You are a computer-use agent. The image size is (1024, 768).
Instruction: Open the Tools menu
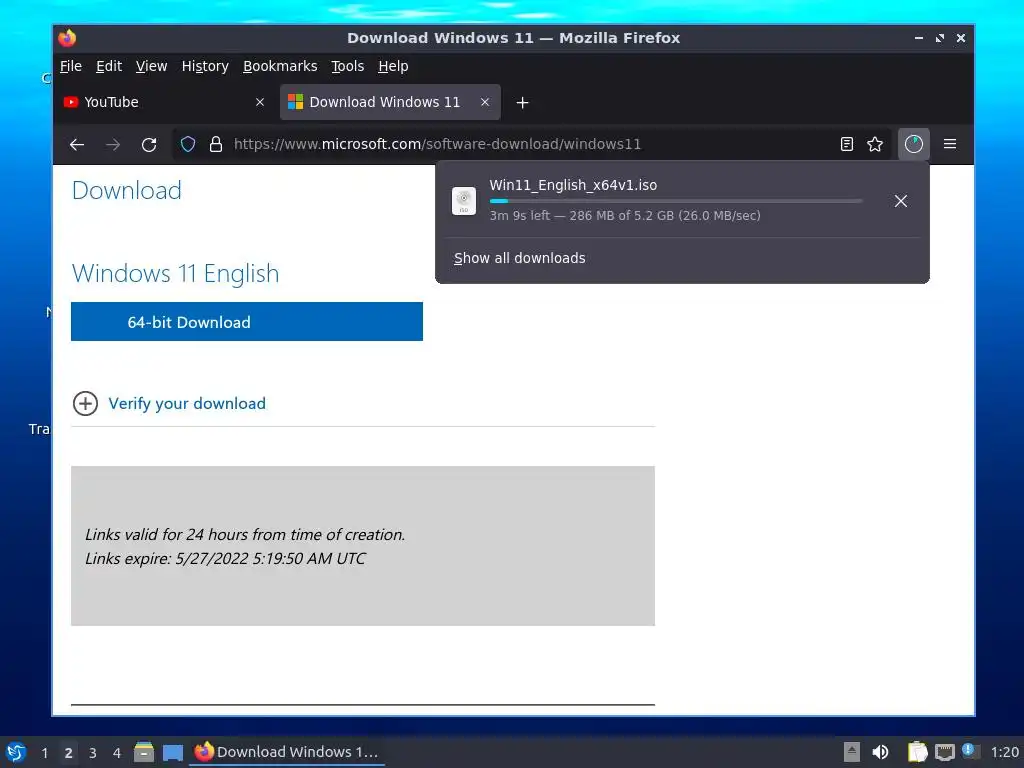[x=347, y=67]
